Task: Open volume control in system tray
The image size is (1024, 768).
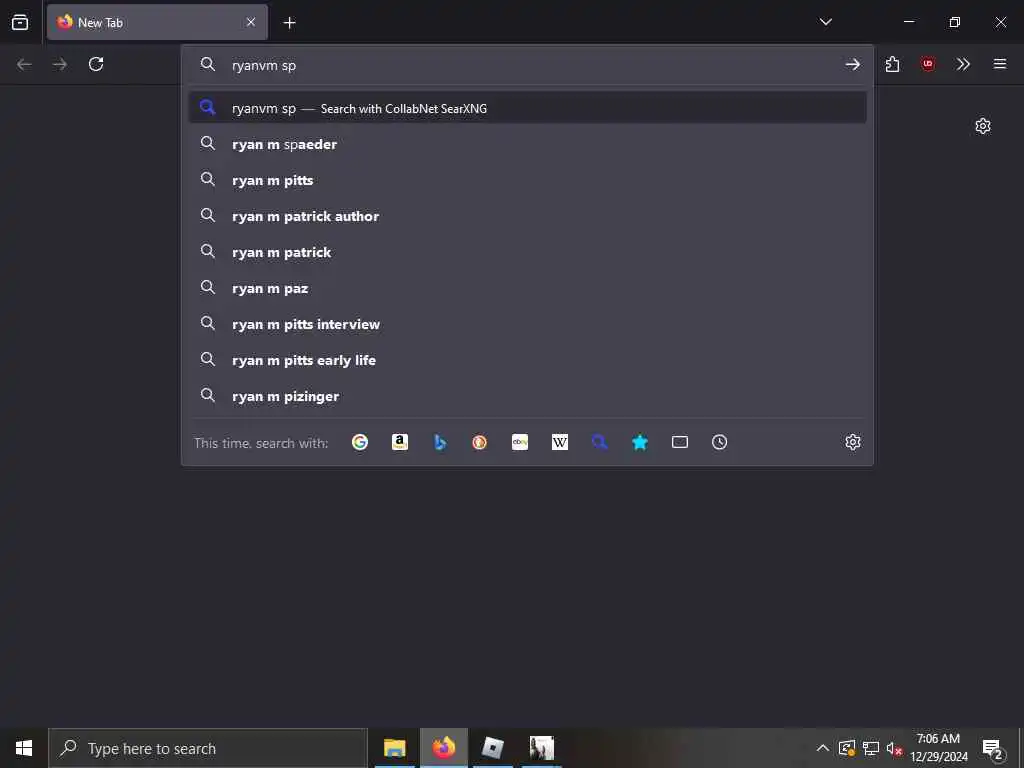Action: 894,748
